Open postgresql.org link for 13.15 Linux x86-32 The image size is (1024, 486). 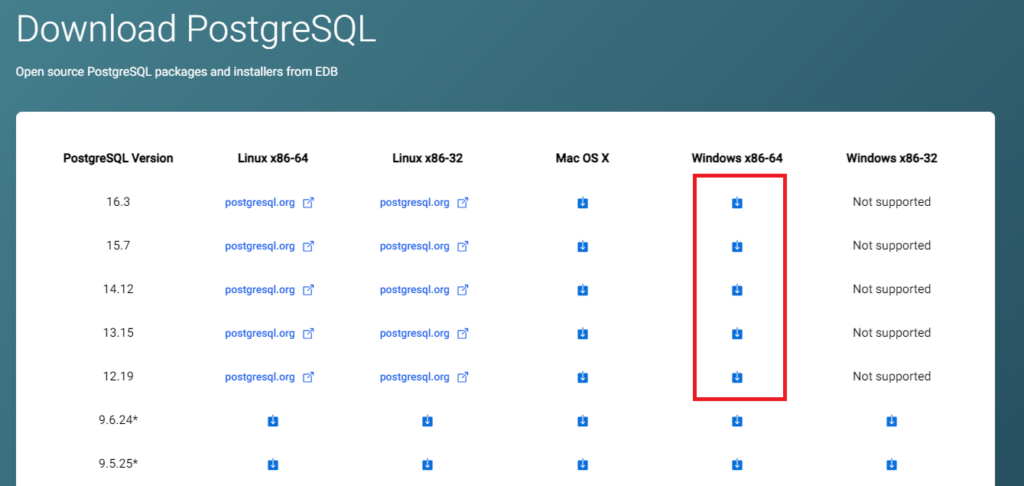click(x=424, y=333)
